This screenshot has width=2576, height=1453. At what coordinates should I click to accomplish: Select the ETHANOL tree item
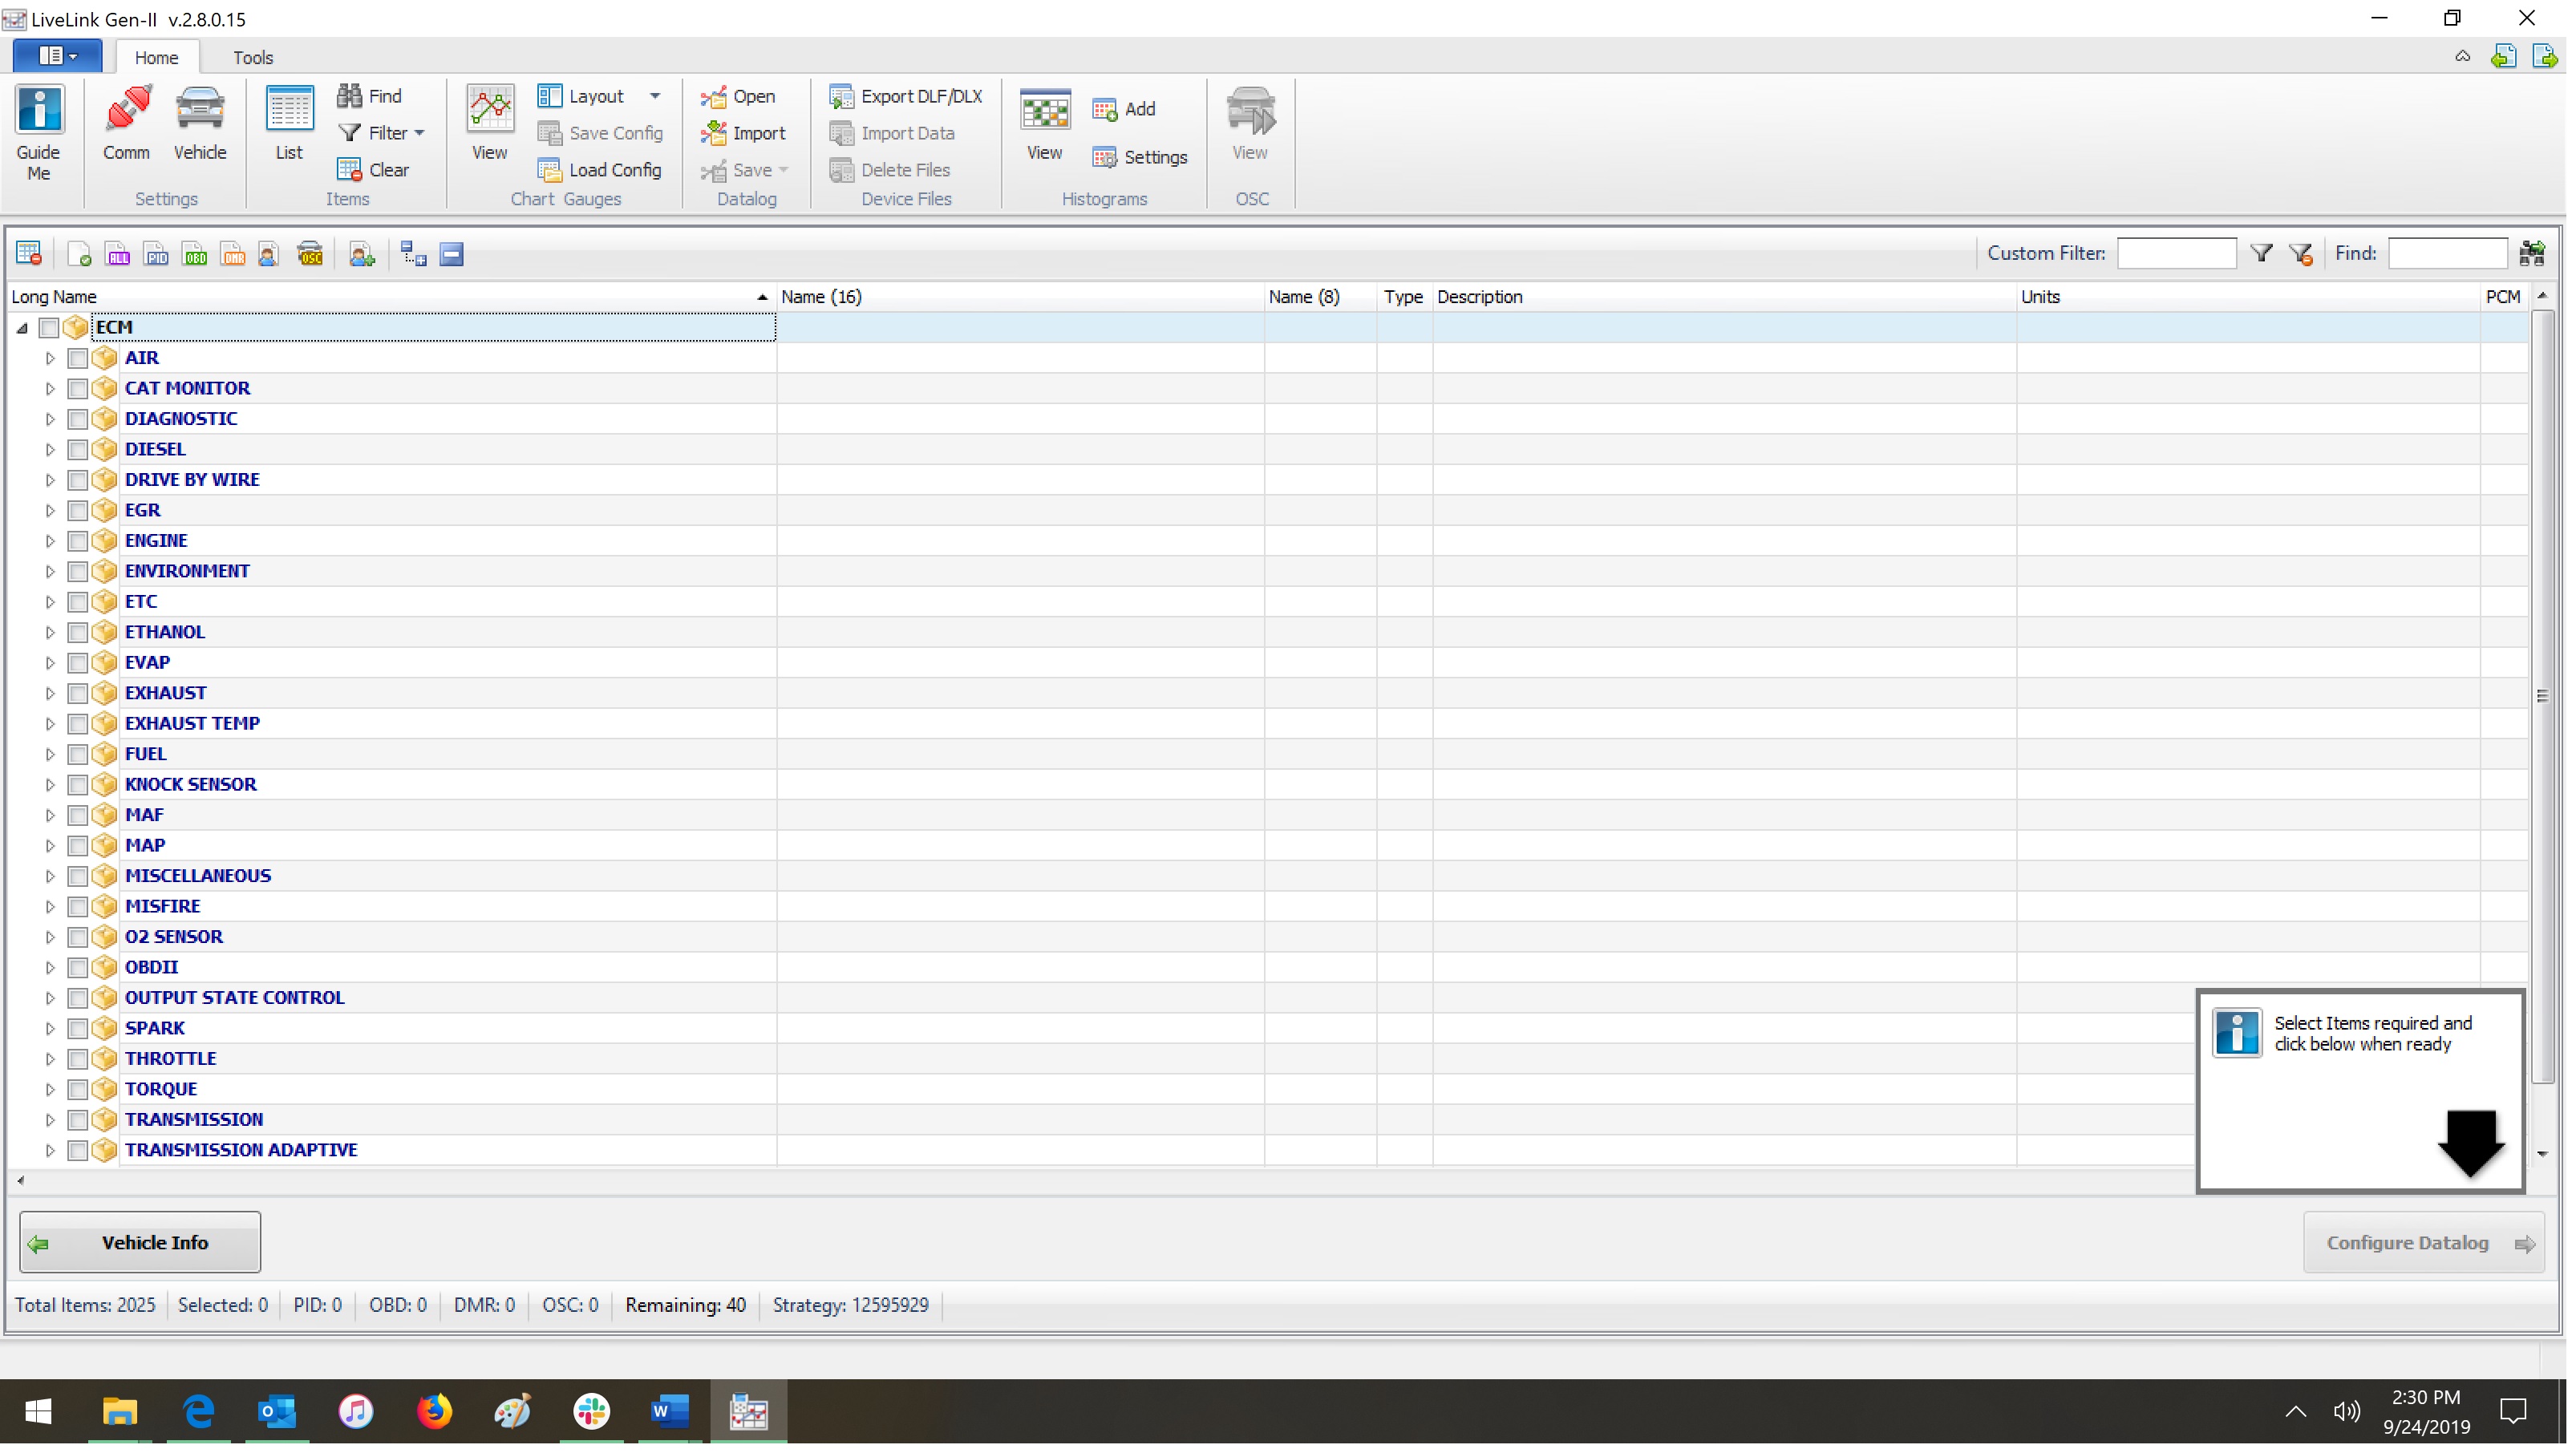tap(165, 632)
